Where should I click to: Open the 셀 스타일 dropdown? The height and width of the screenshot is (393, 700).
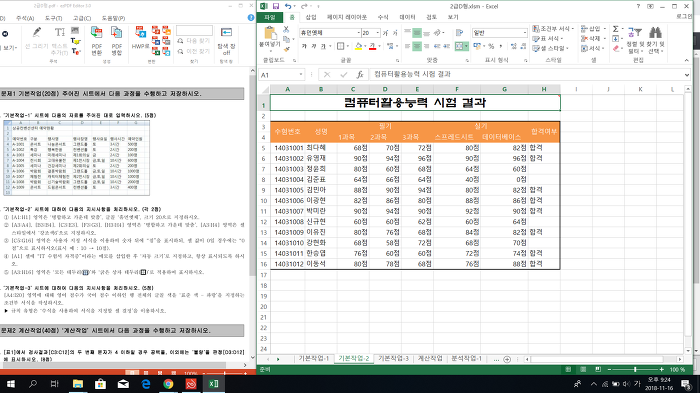[550, 48]
